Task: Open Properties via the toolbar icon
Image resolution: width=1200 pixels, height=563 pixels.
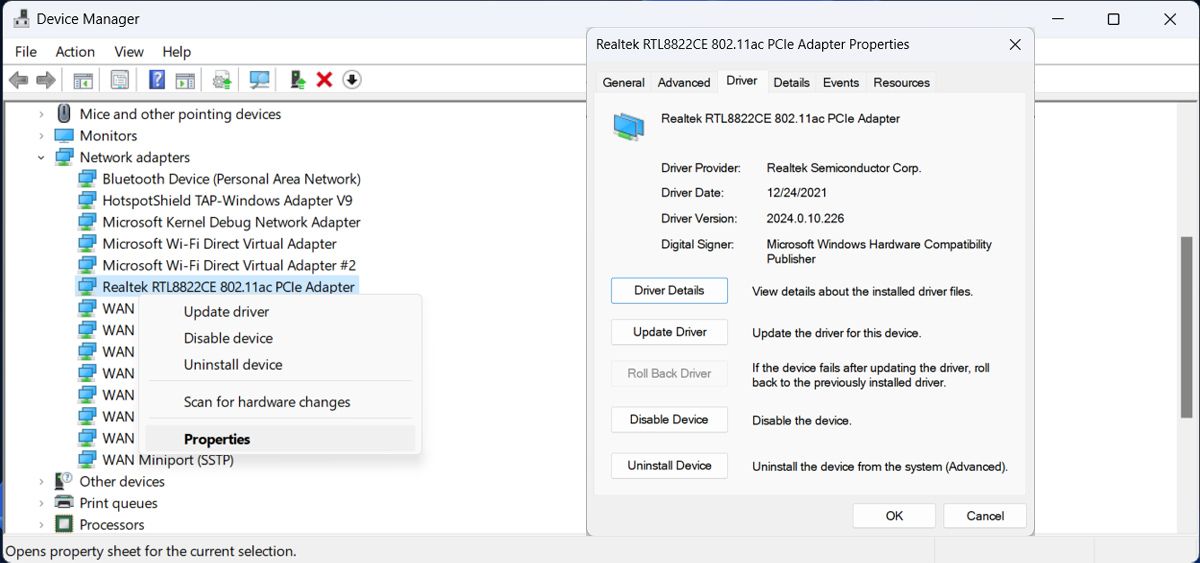Action: [120, 80]
